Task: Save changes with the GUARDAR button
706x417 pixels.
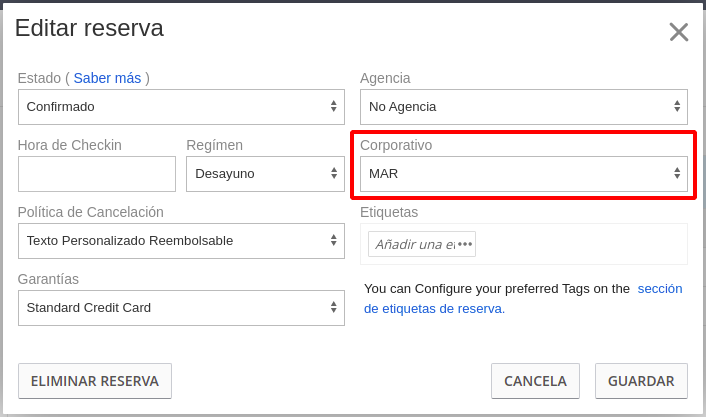Action: [641, 381]
